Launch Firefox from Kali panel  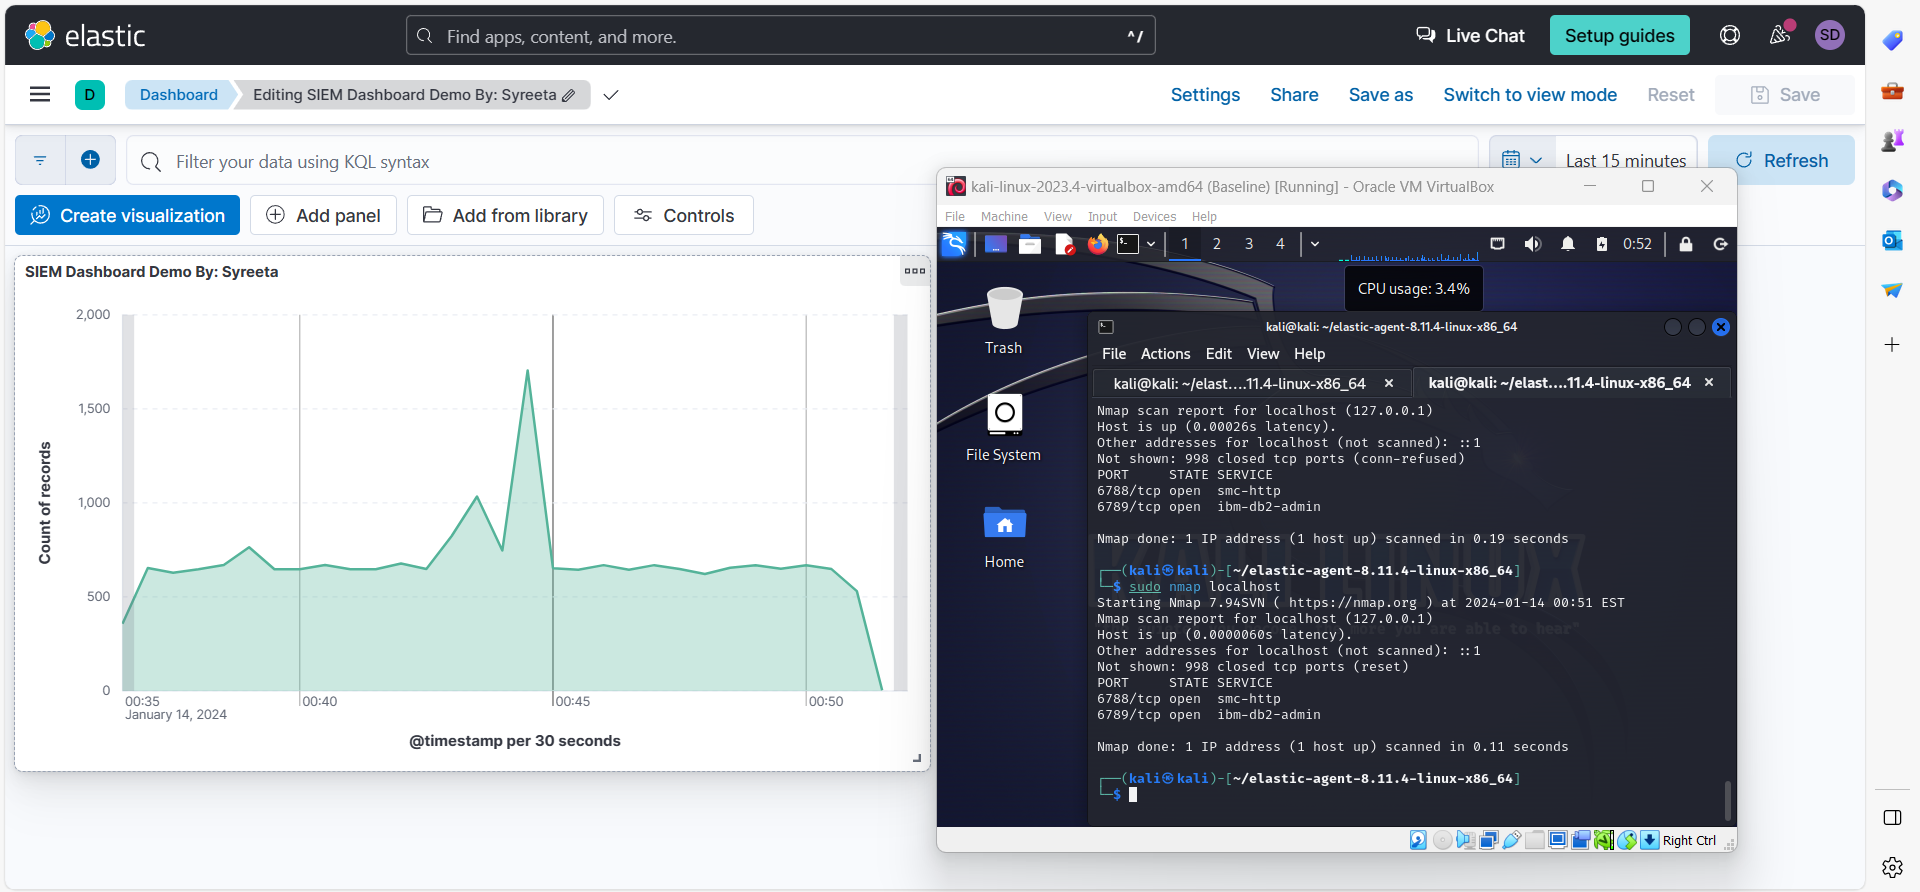[x=1098, y=244]
